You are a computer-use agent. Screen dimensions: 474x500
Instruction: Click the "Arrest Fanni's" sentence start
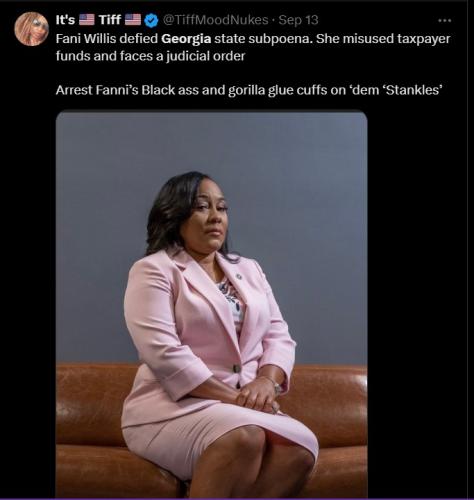(97, 90)
